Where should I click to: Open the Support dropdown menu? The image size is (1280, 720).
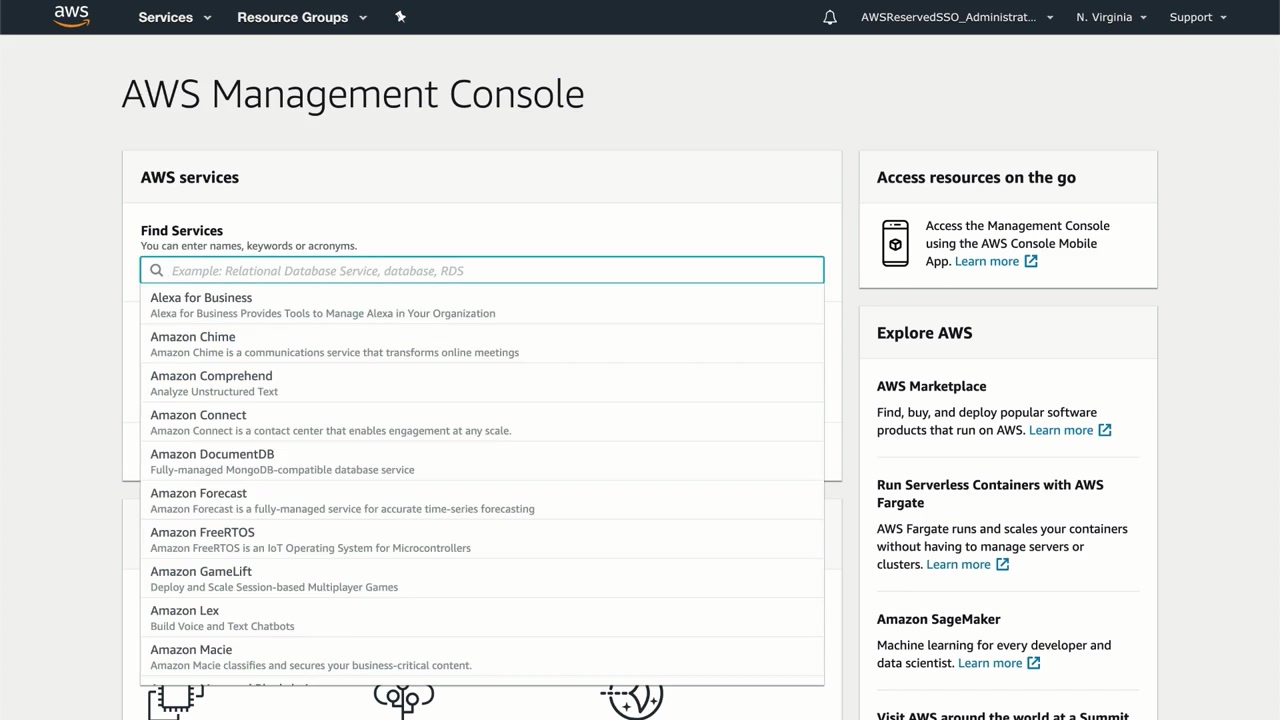1198,17
